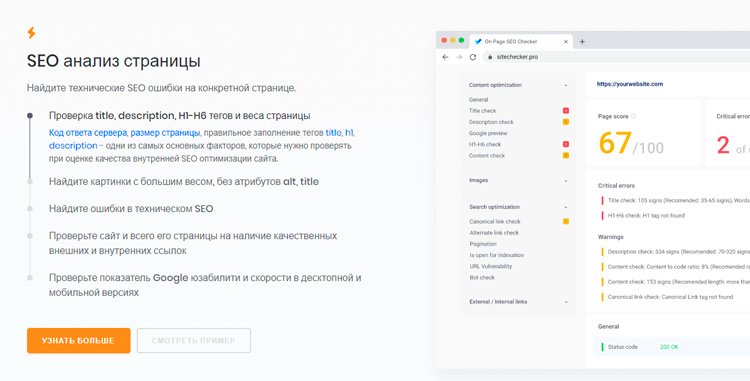This screenshot has height=381, width=750.
Task: Collapse the Content optimization section
Action: pos(566,85)
